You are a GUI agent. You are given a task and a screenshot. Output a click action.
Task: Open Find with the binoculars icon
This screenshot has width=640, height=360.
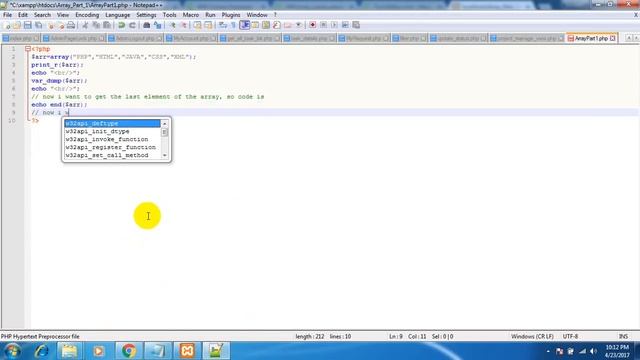point(147,25)
